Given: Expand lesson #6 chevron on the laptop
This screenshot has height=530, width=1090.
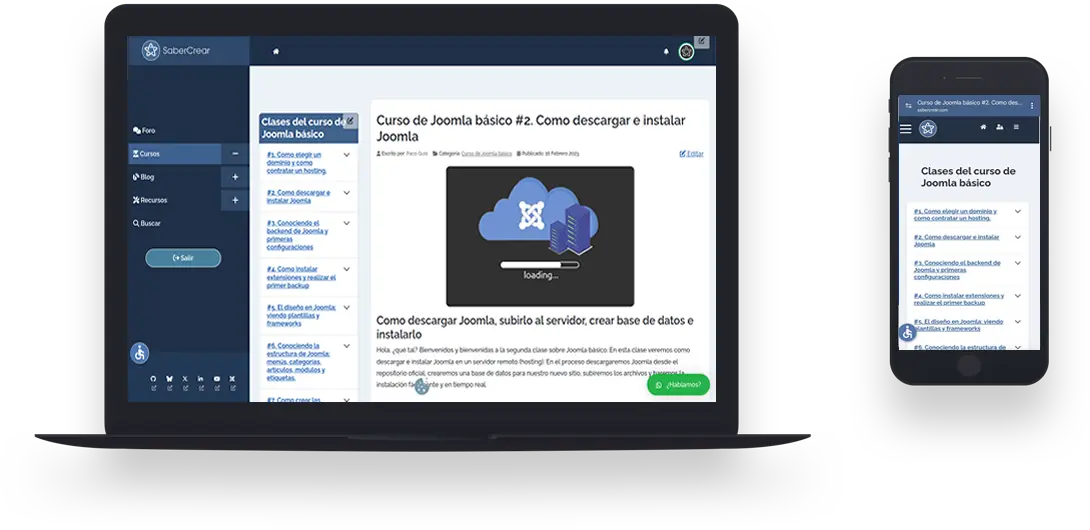Looking at the screenshot, I should coord(346,346).
